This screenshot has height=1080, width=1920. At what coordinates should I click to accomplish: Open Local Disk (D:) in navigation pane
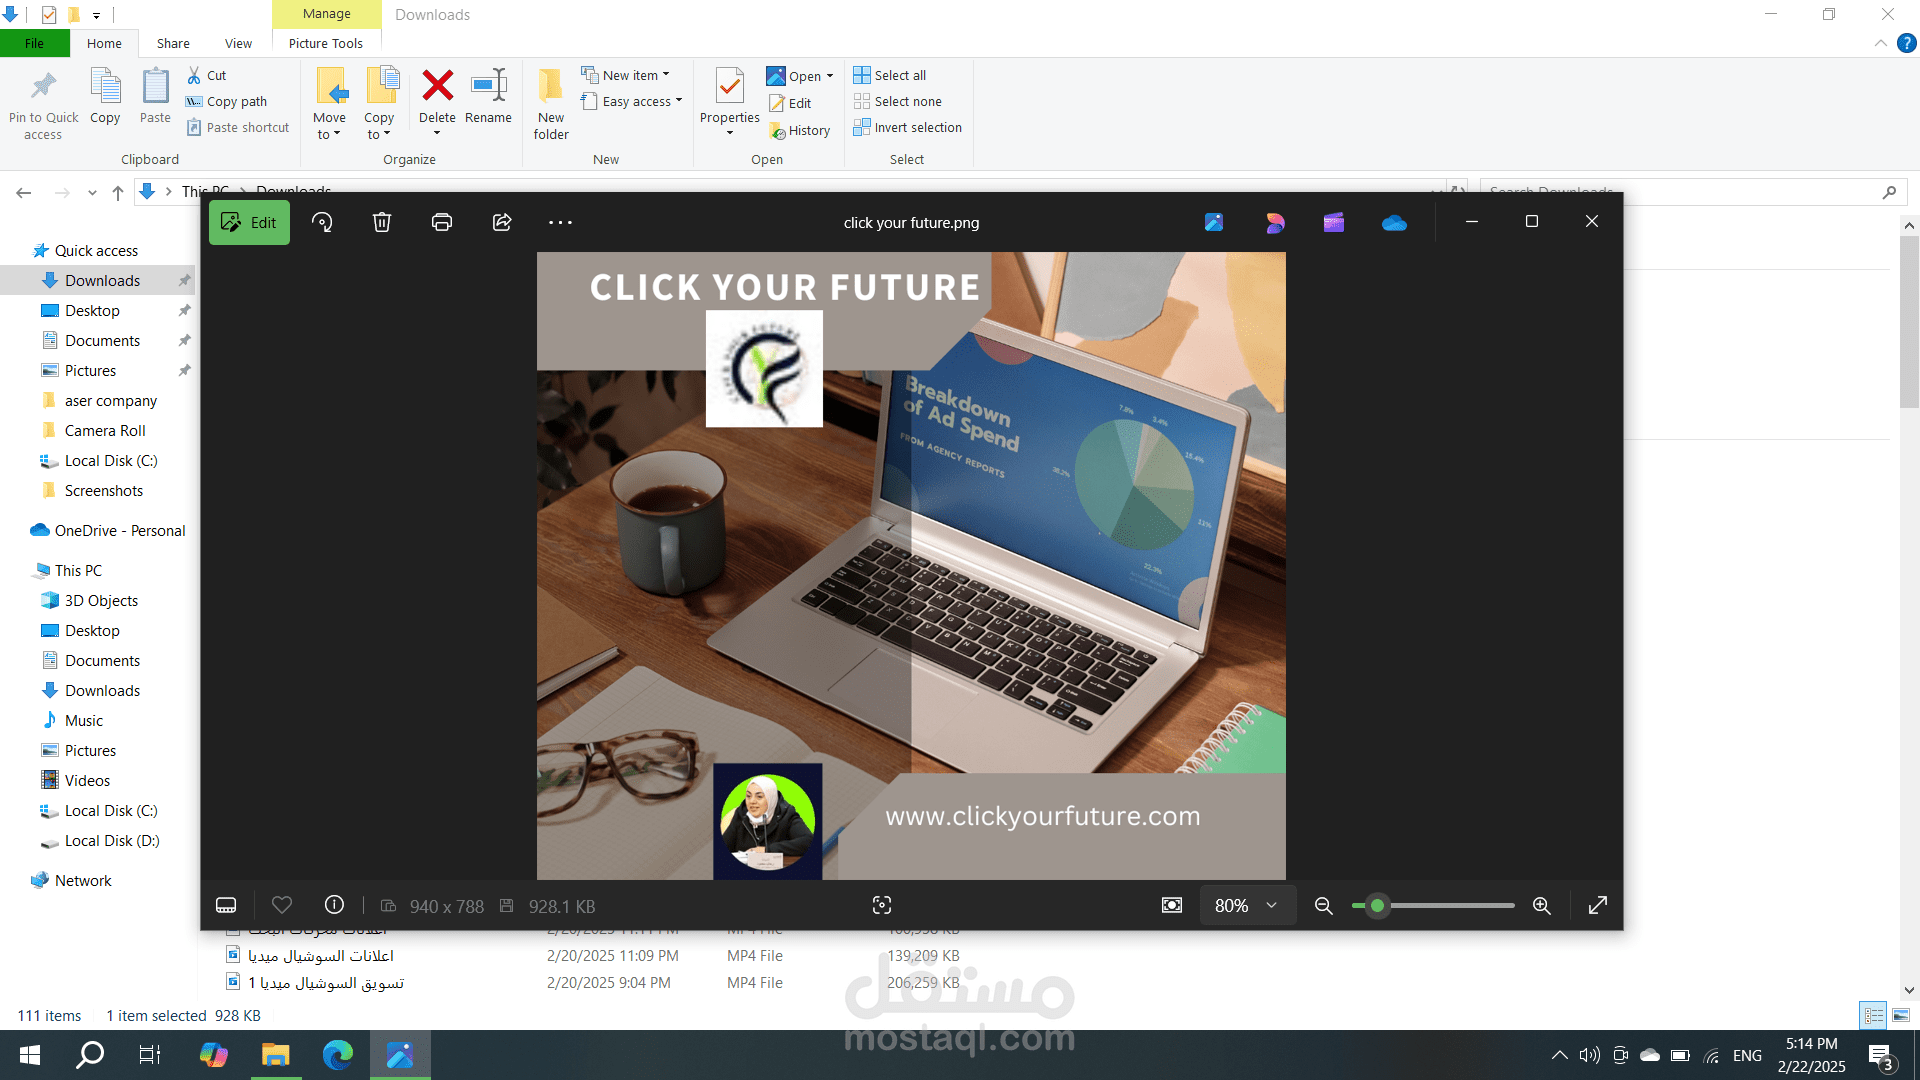pyautogui.click(x=112, y=840)
